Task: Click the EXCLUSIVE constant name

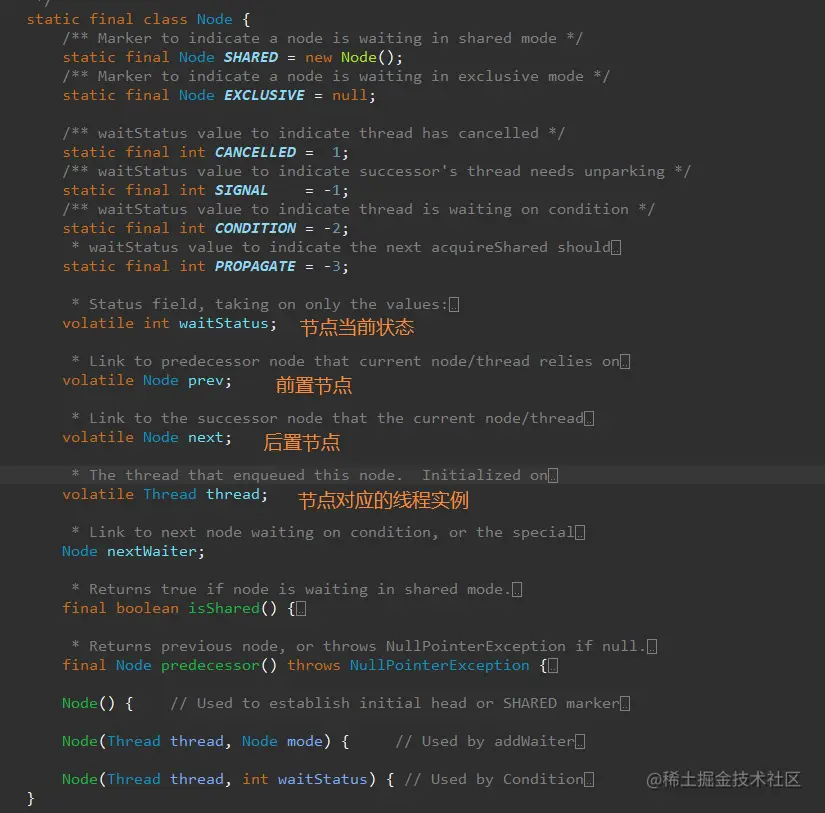Action: click(x=264, y=95)
